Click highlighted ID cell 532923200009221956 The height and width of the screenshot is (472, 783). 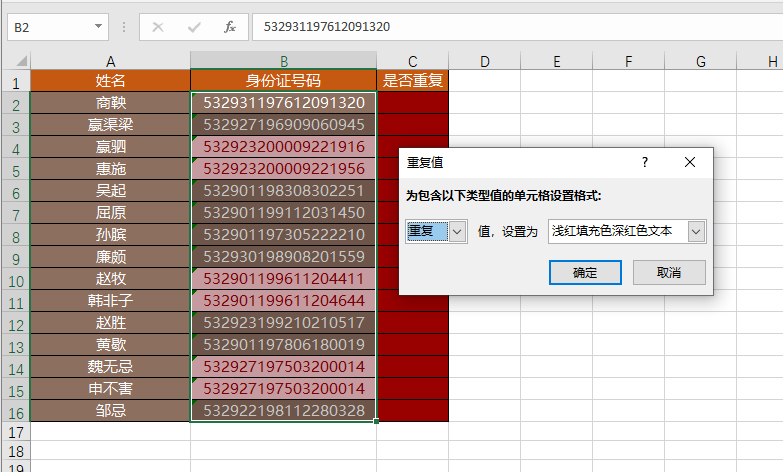284,168
